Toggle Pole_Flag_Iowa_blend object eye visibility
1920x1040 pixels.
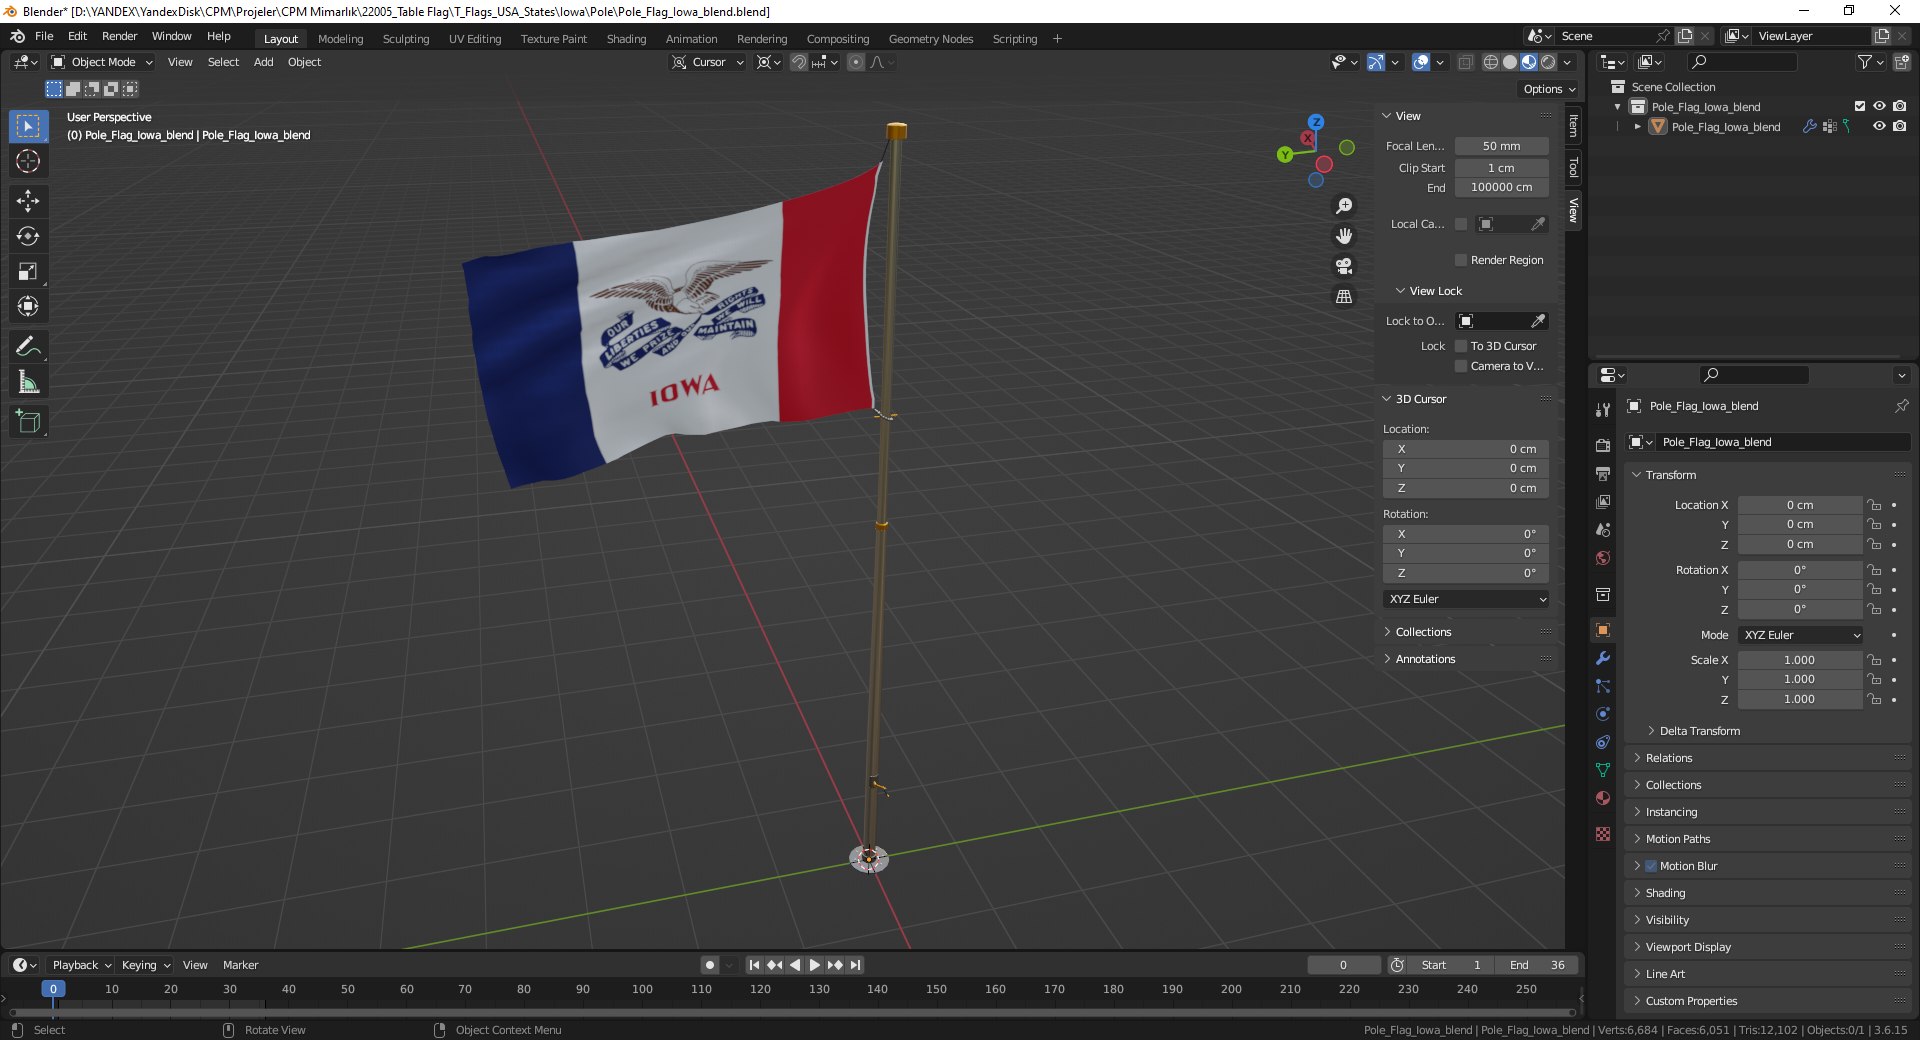click(1879, 126)
